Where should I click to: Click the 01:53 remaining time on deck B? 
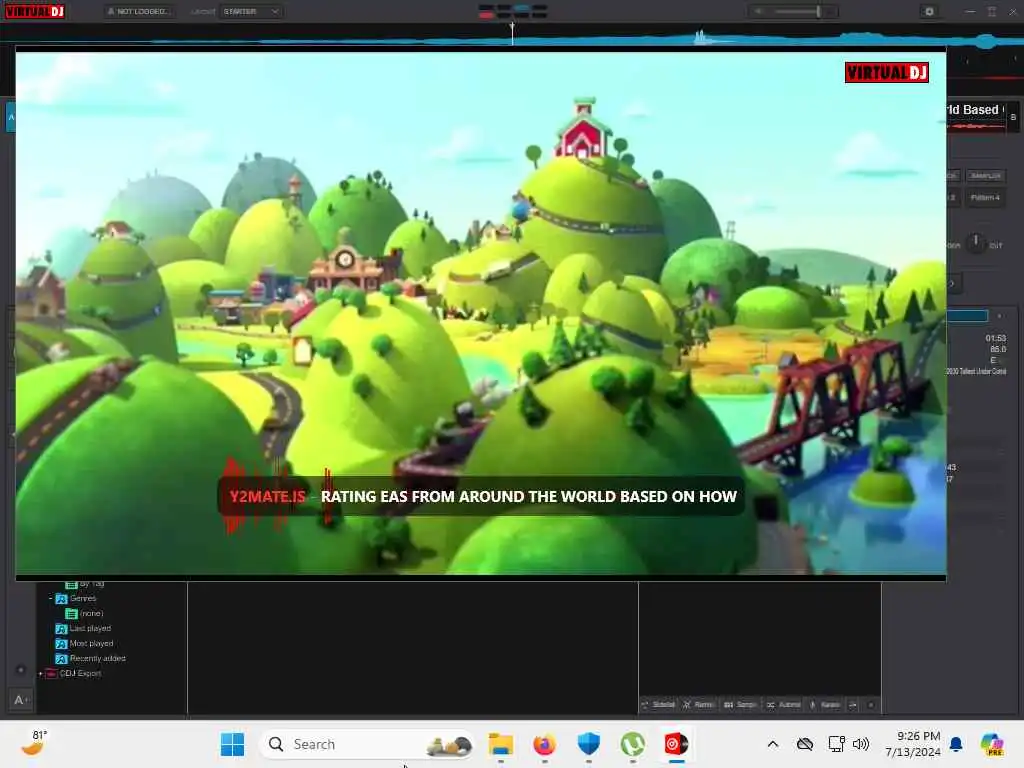996,338
